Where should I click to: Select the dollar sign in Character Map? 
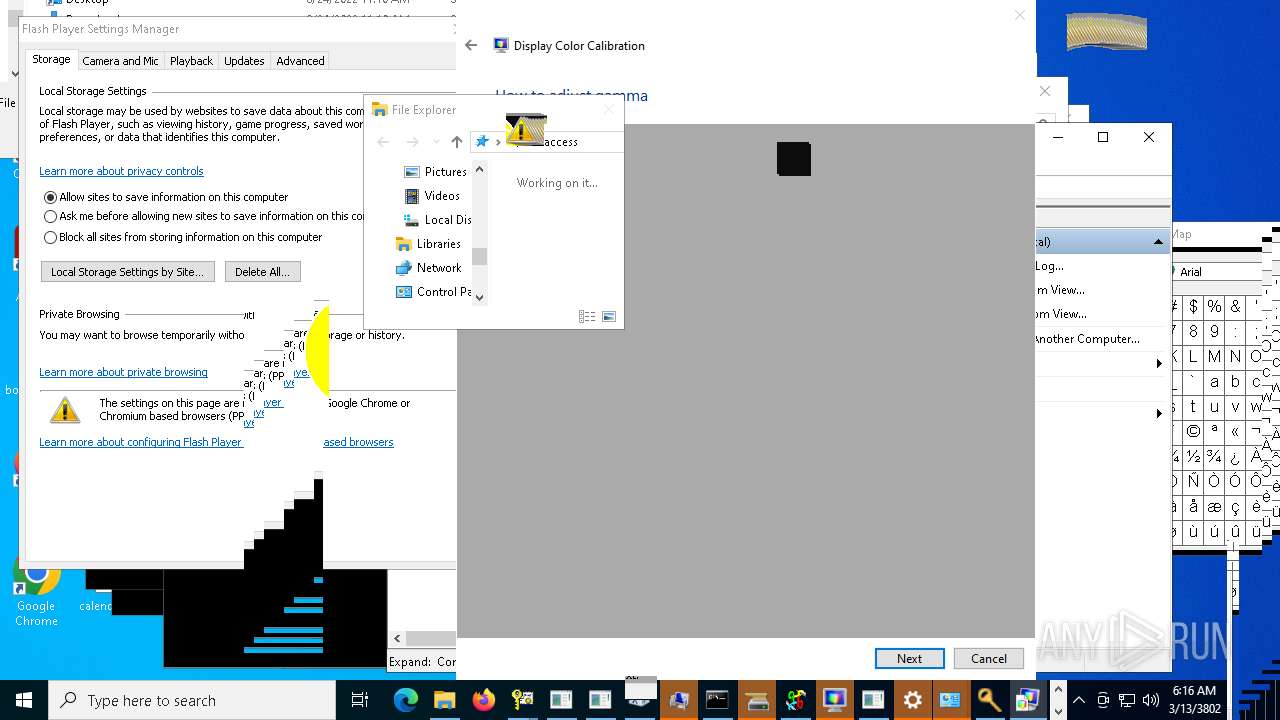click(x=1193, y=306)
